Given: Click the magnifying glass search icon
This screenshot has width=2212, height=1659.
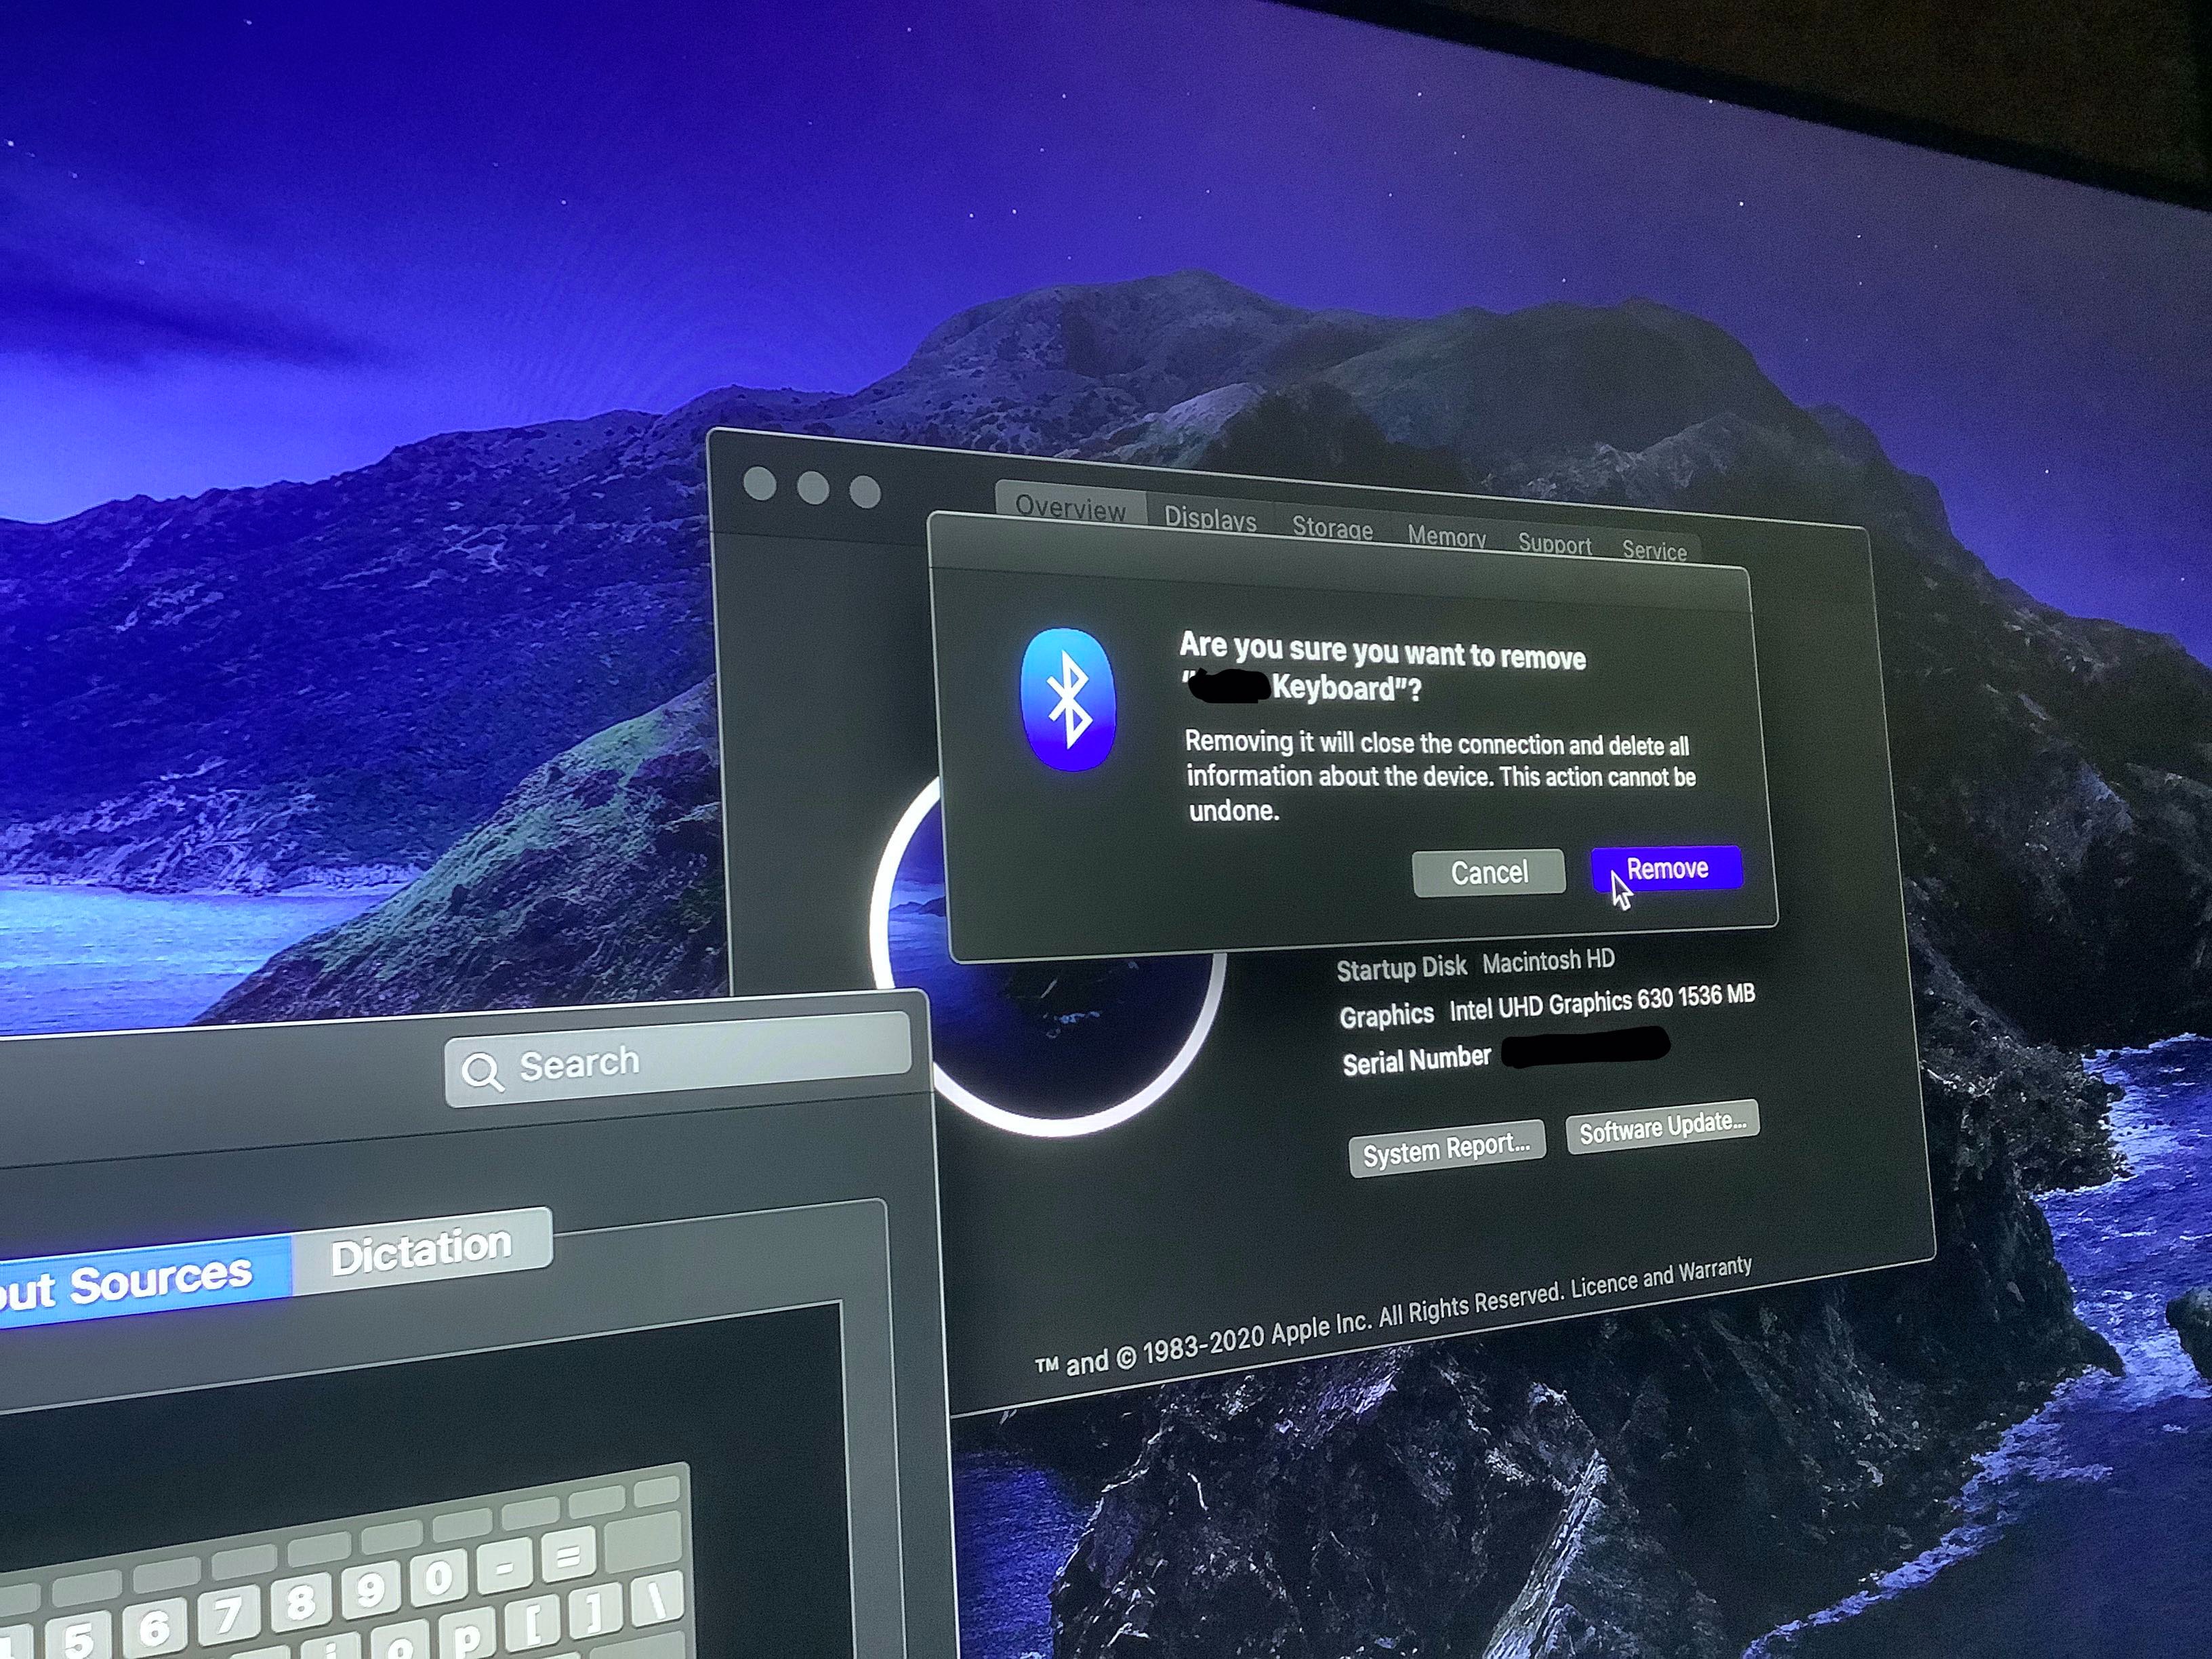Looking at the screenshot, I should [x=481, y=1072].
